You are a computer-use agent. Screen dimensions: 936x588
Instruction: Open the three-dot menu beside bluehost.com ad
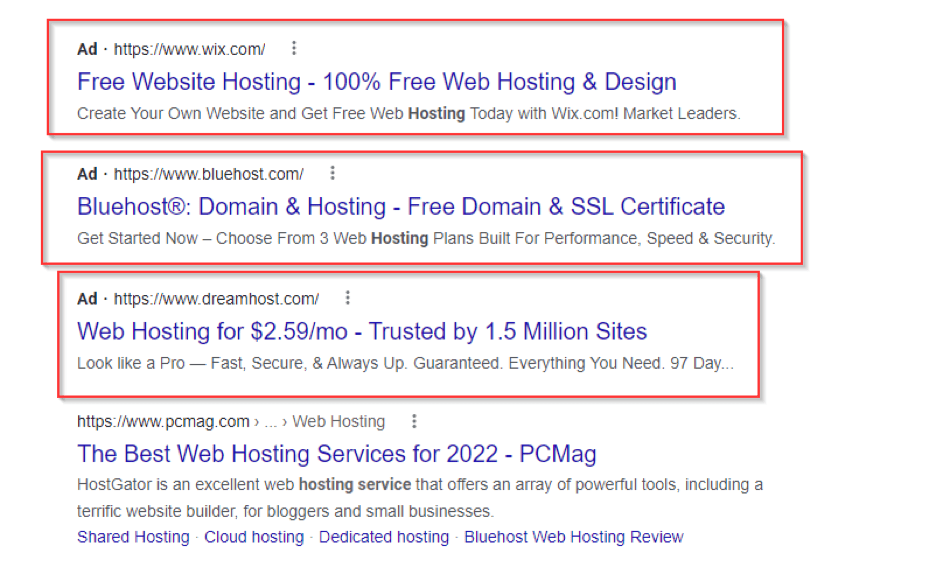tap(332, 173)
